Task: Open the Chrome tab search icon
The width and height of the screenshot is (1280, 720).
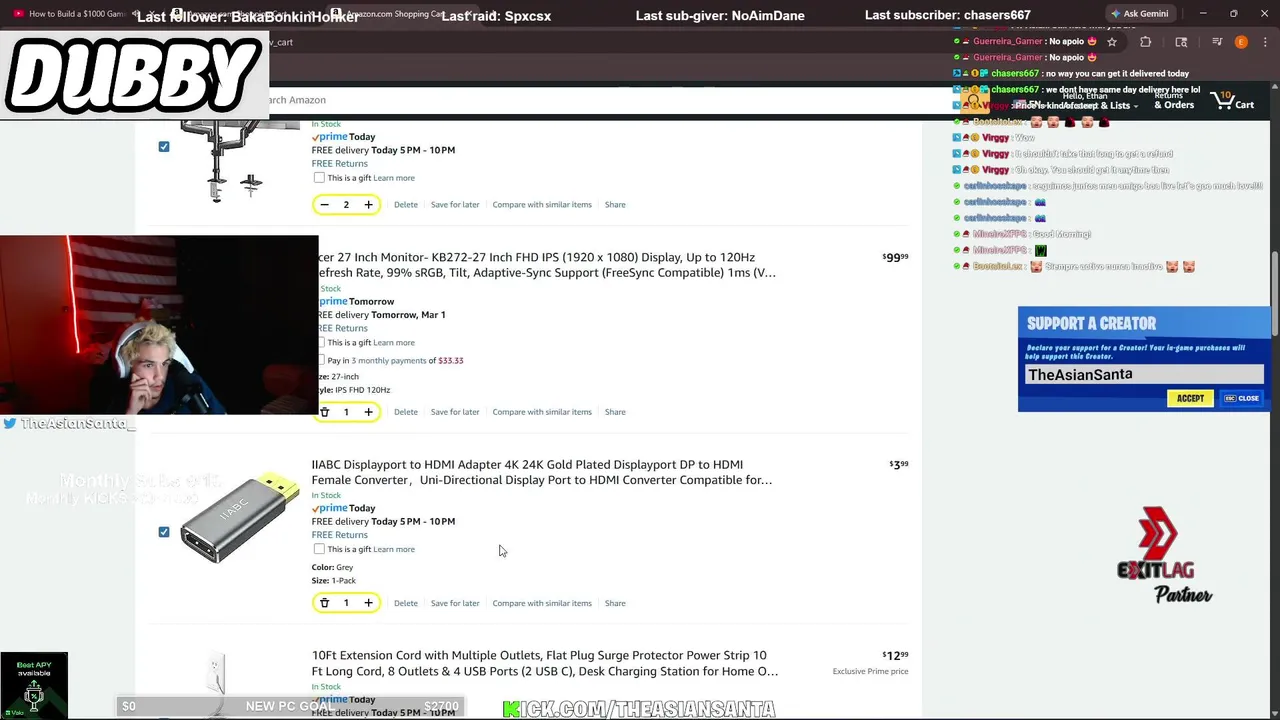Action: 1181,42
